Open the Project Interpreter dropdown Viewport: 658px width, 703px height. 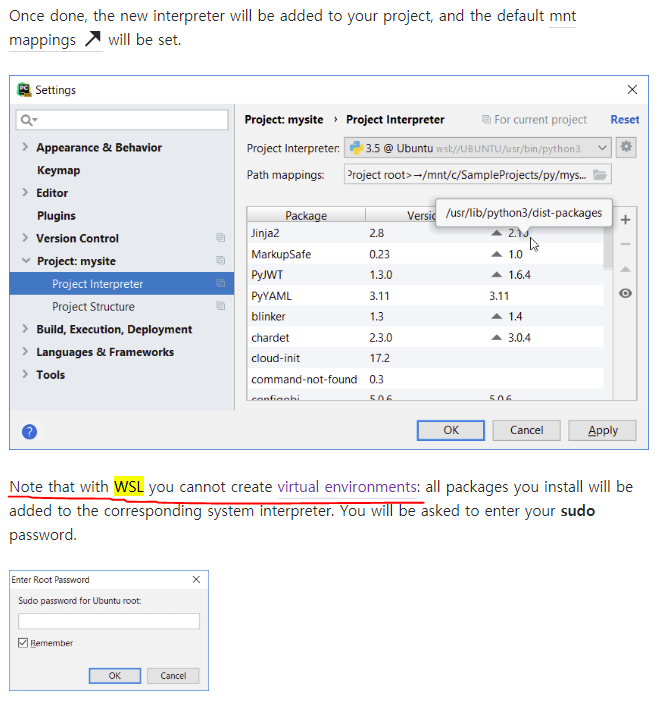point(478,148)
